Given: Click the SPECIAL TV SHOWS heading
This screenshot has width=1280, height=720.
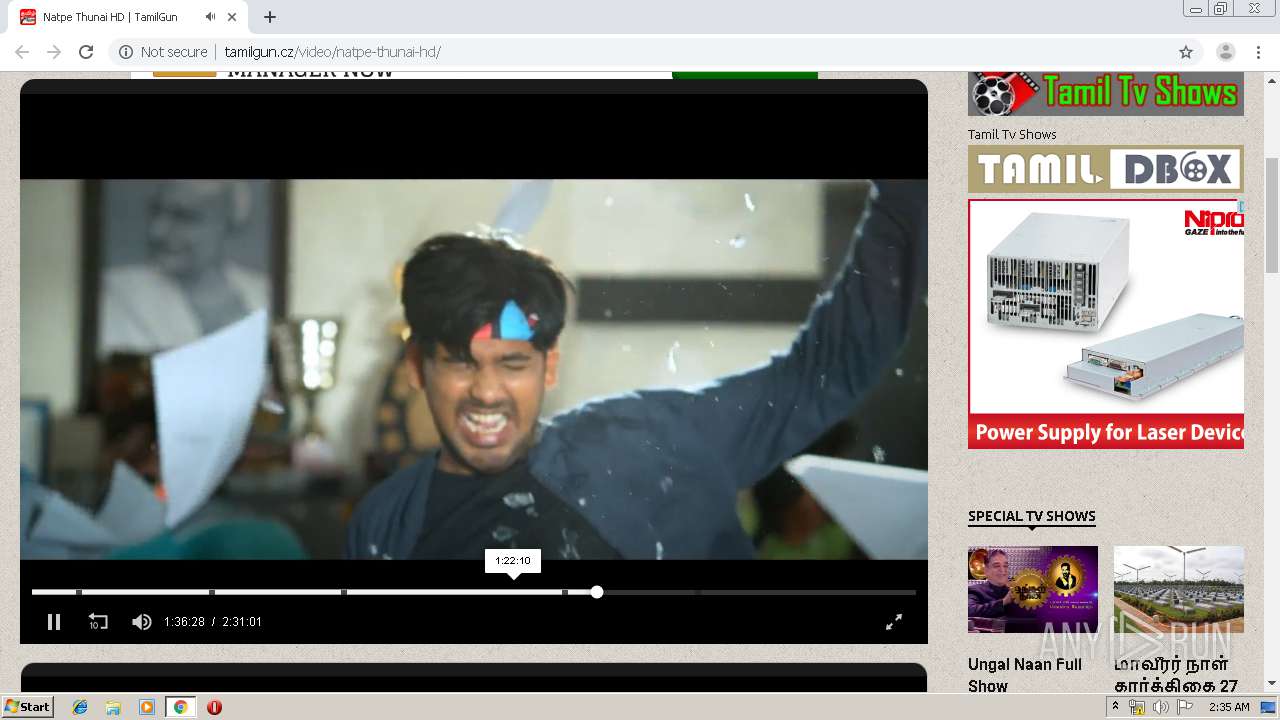Looking at the screenshot, I should (1032, 516).
